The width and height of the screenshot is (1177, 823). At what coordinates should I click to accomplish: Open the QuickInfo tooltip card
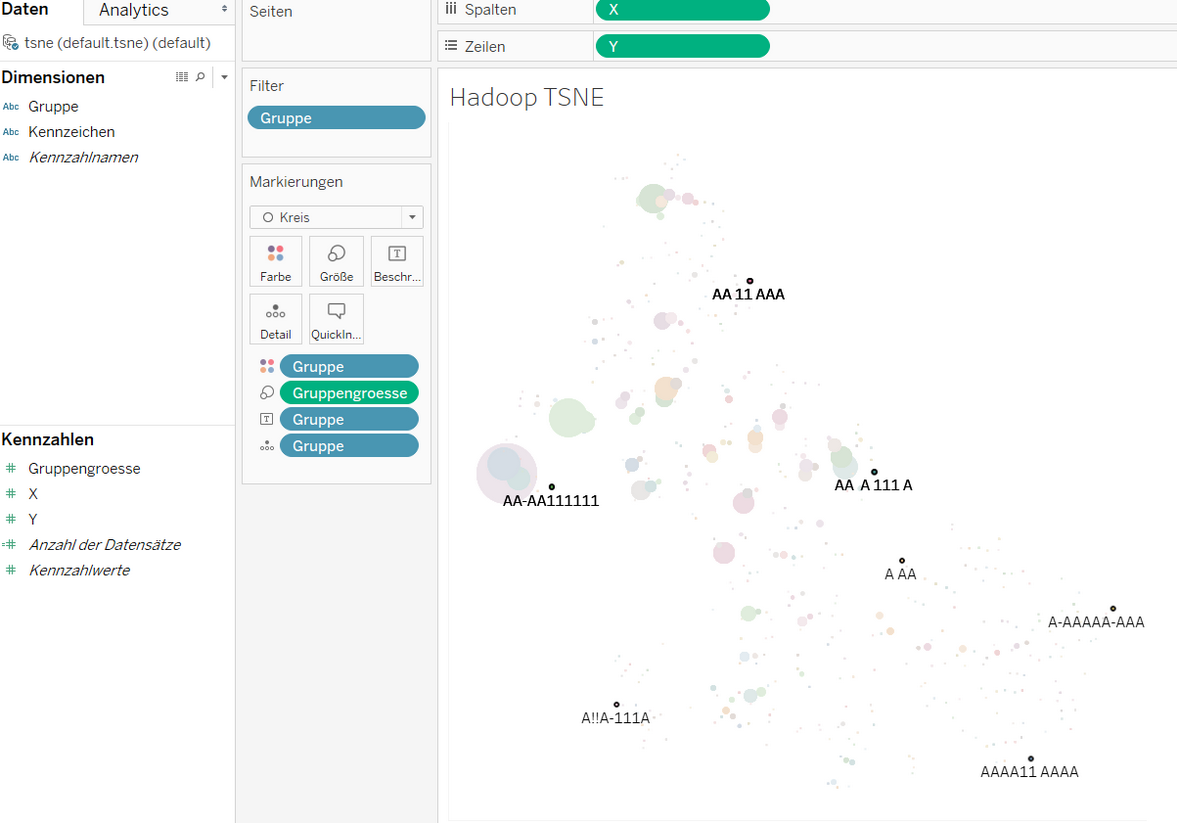pyautogui.click(x=336, y=320)
